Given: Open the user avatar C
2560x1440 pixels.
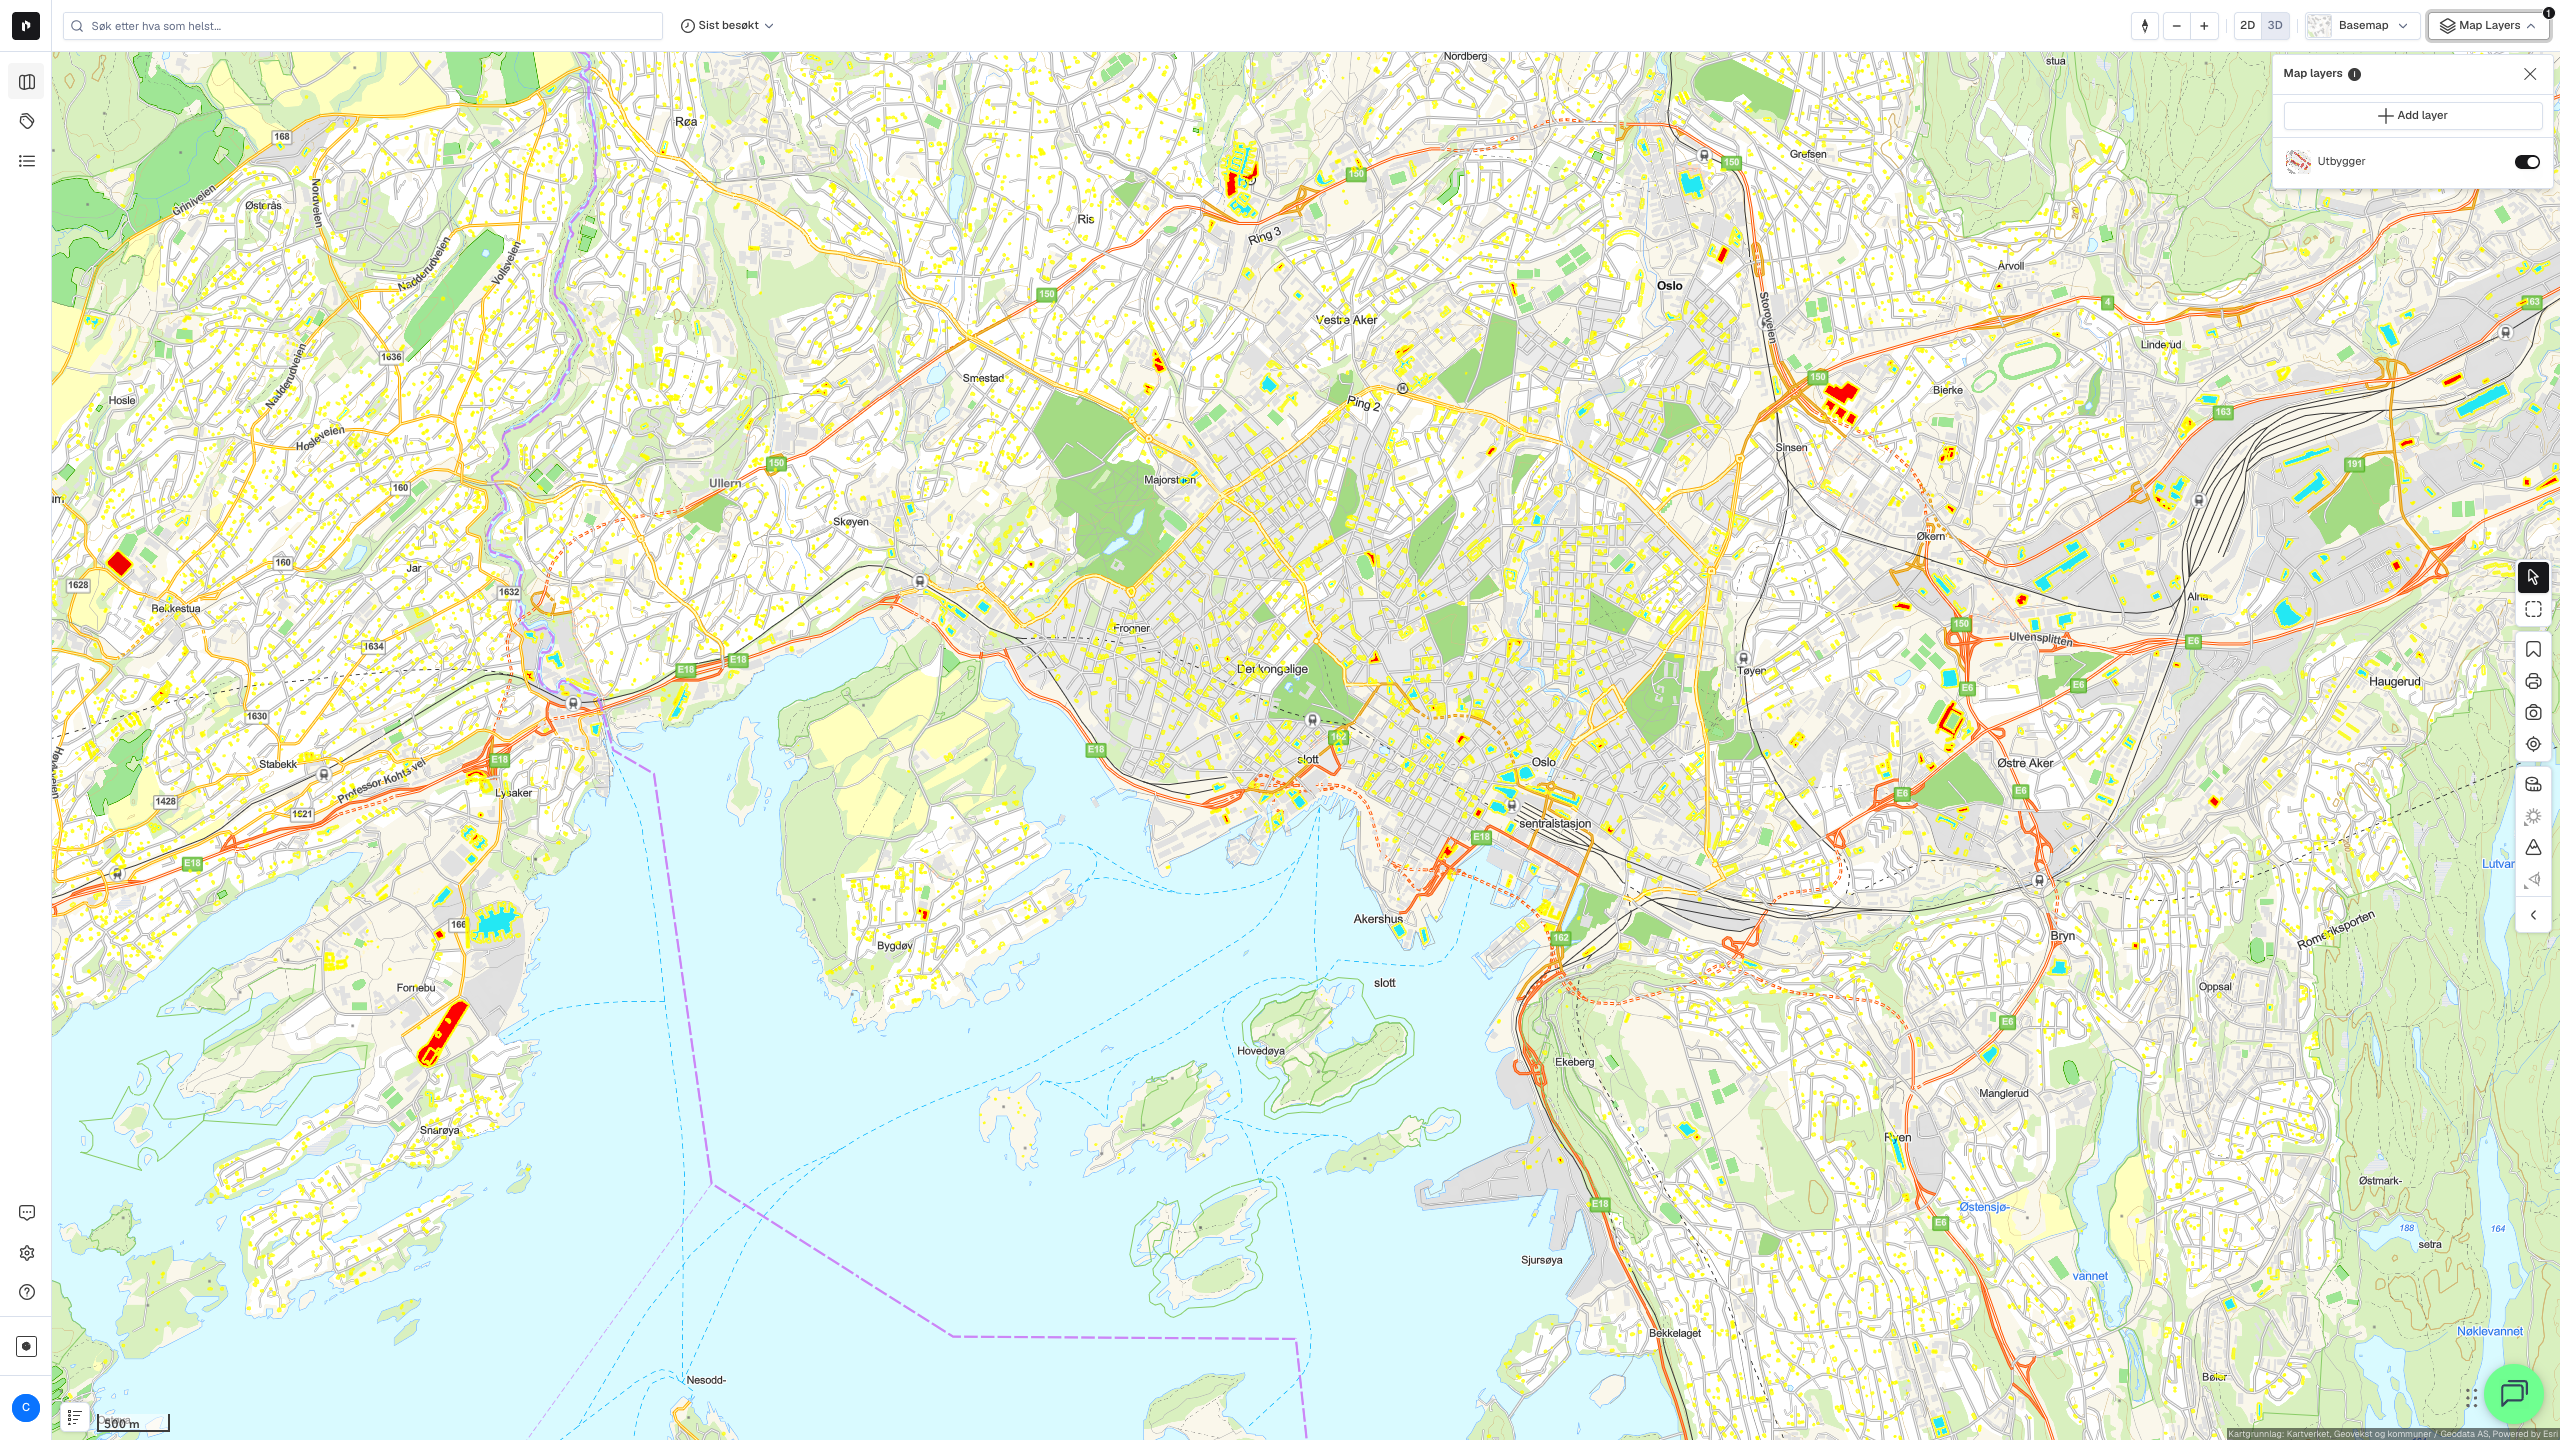Looking at the screenshot, I should pyautogui.click(x=26, y=1407).
